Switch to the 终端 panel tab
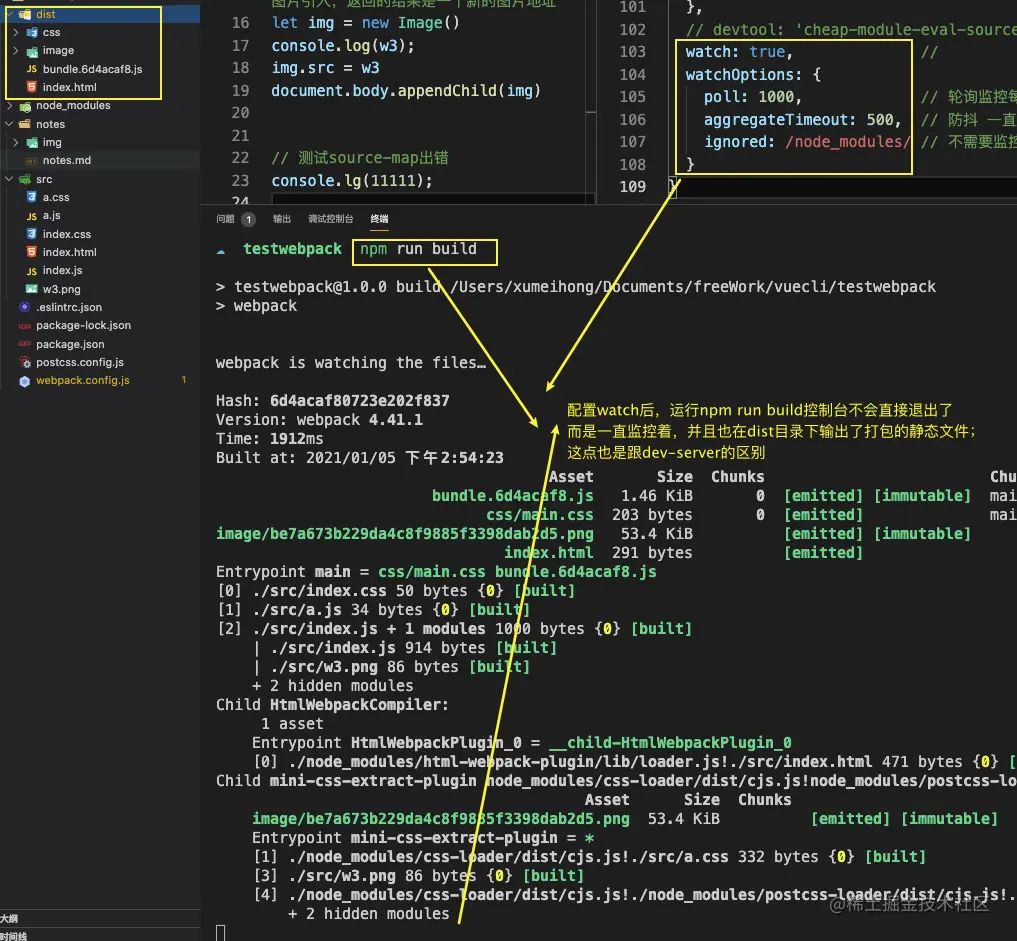The width and height of the screenshot is (1017, 941). (x=379, y=219)
